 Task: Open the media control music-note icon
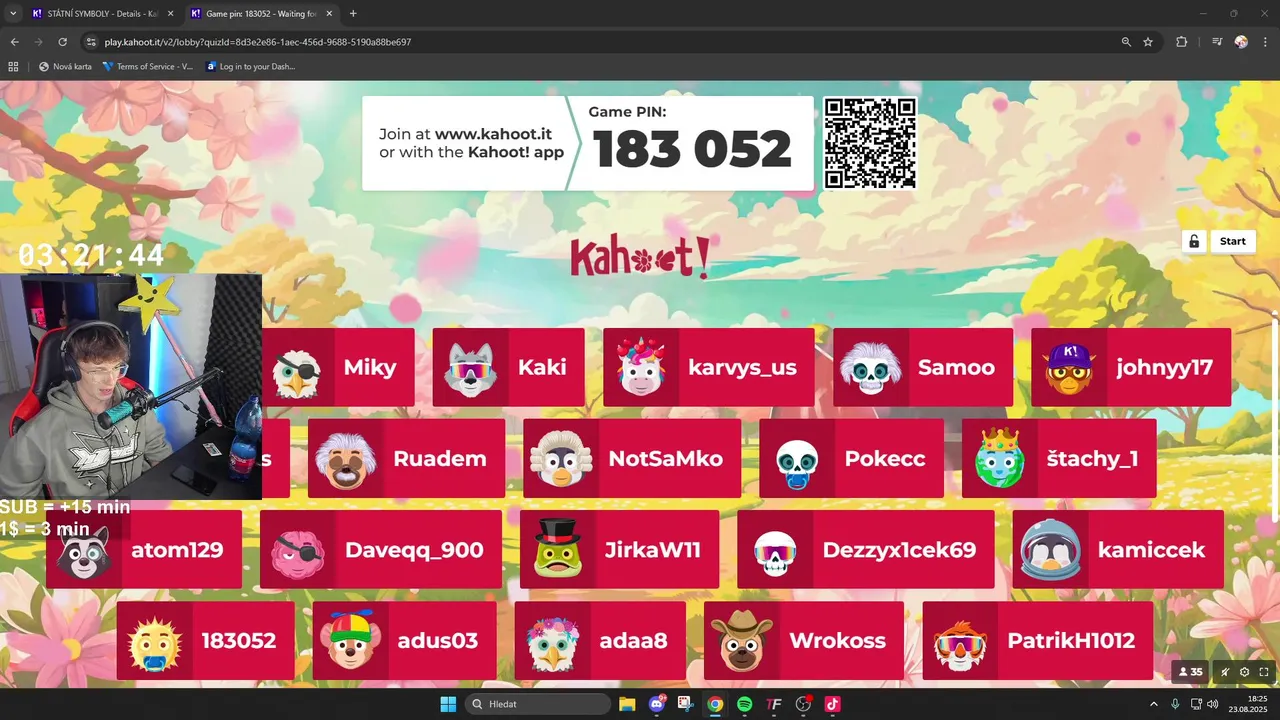click(x=1217, y=42)
